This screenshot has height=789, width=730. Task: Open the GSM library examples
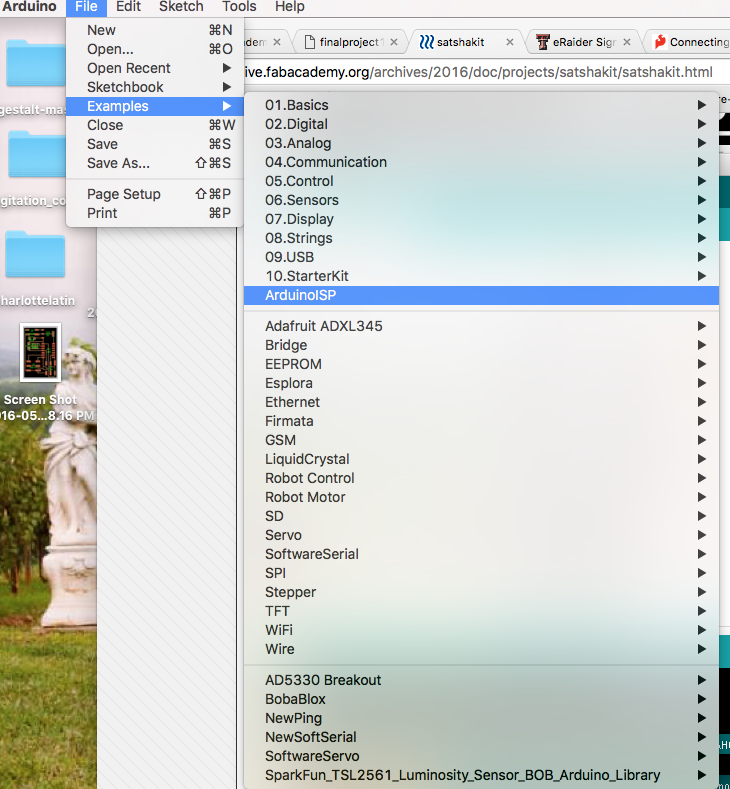tap(481, 440)
